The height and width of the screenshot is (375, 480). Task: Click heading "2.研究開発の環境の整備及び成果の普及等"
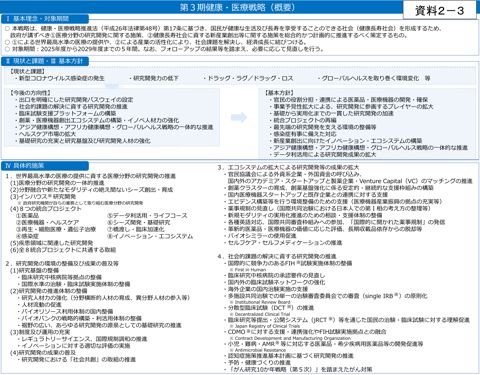coord(62,263)
